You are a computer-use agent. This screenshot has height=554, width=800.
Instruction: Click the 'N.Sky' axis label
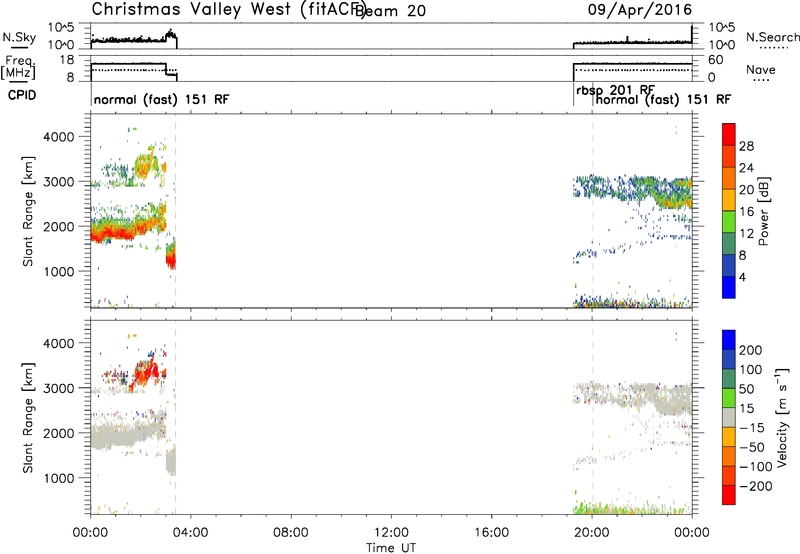(19, 37)
